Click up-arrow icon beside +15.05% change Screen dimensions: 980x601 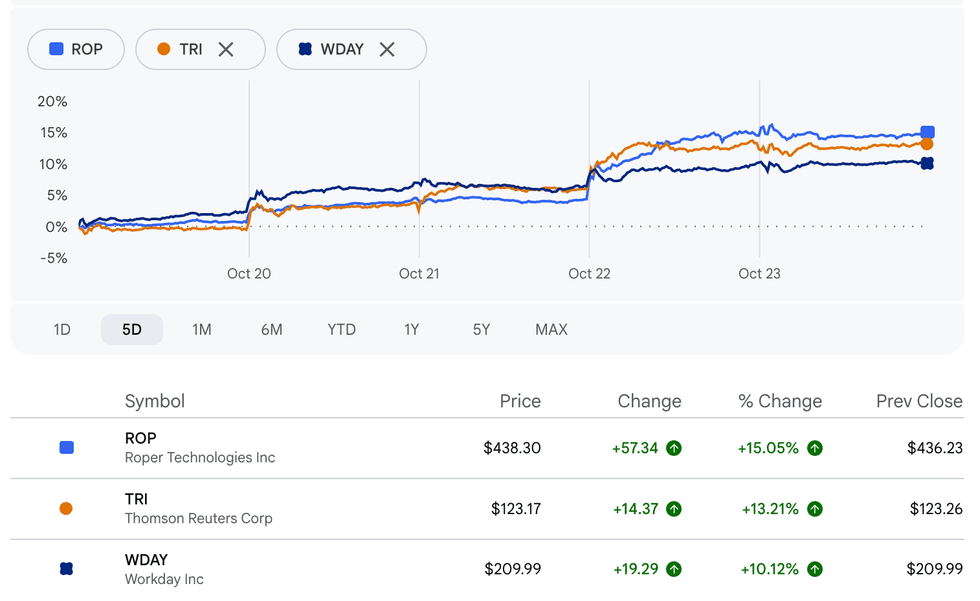[814, 448]
